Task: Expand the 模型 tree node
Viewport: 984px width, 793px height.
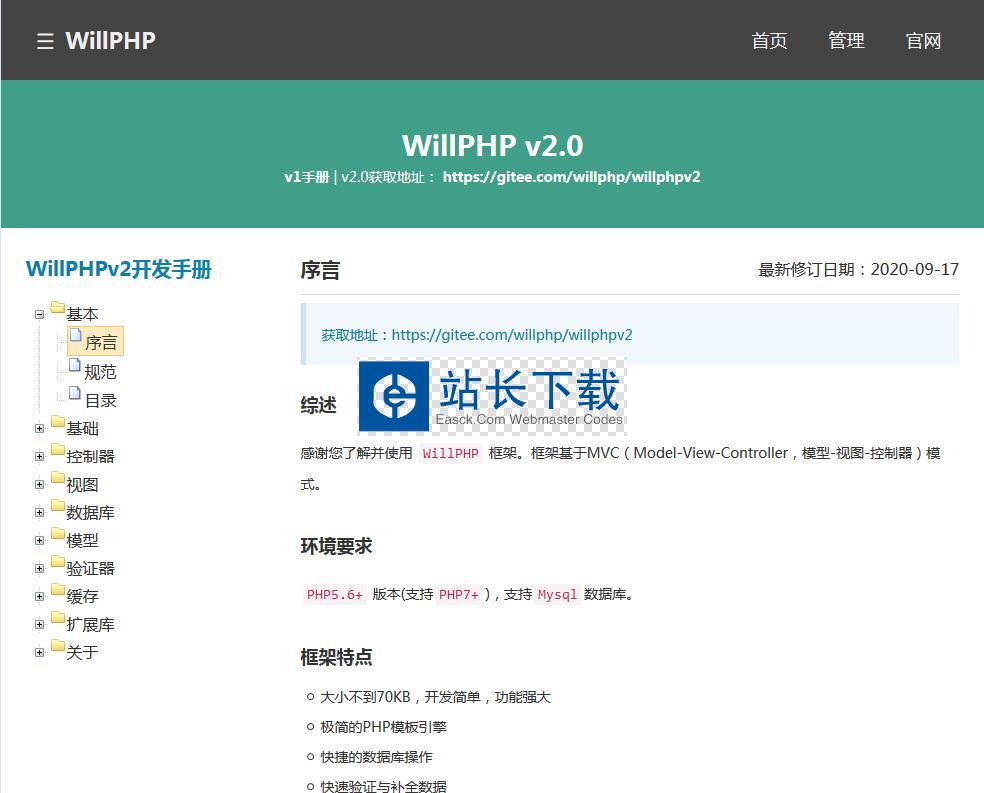Action: tap(40, 540)
